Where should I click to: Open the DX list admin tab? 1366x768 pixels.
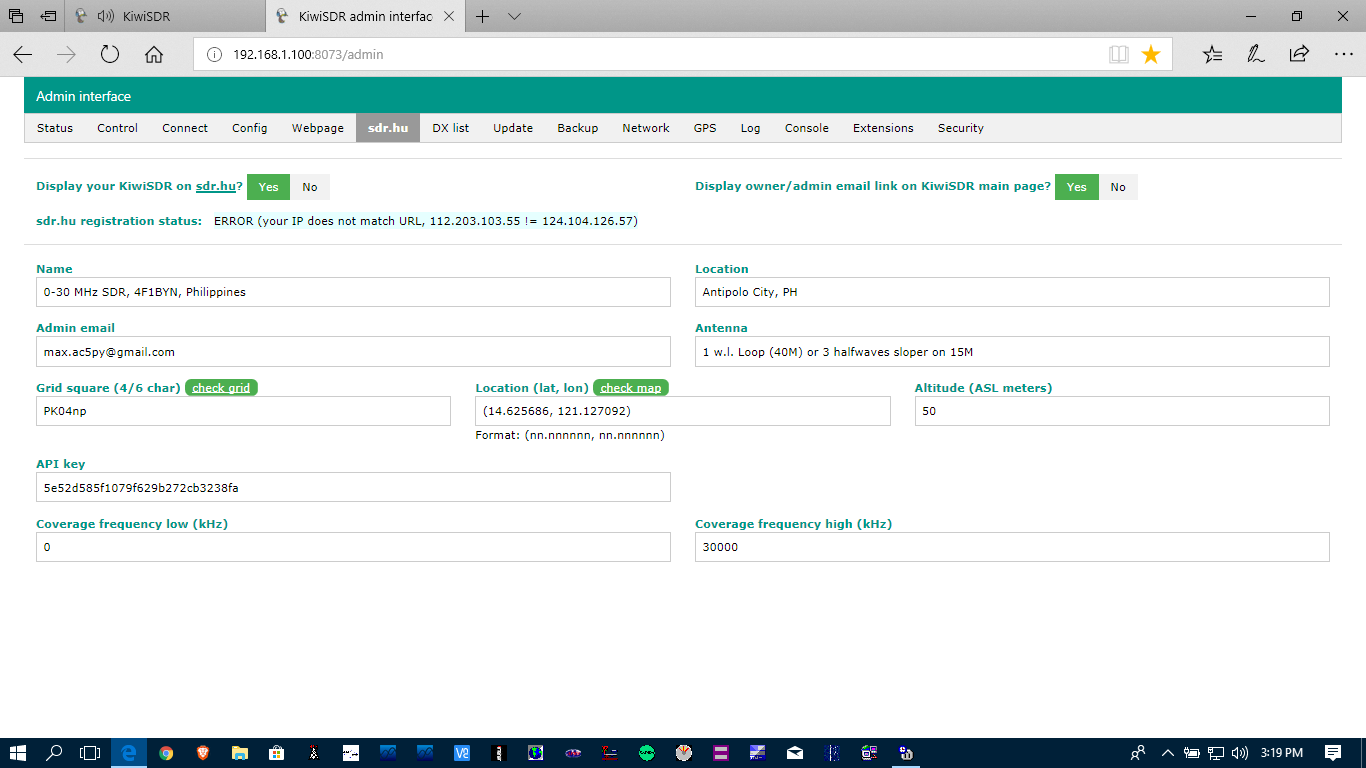click(x=450, y=128)
